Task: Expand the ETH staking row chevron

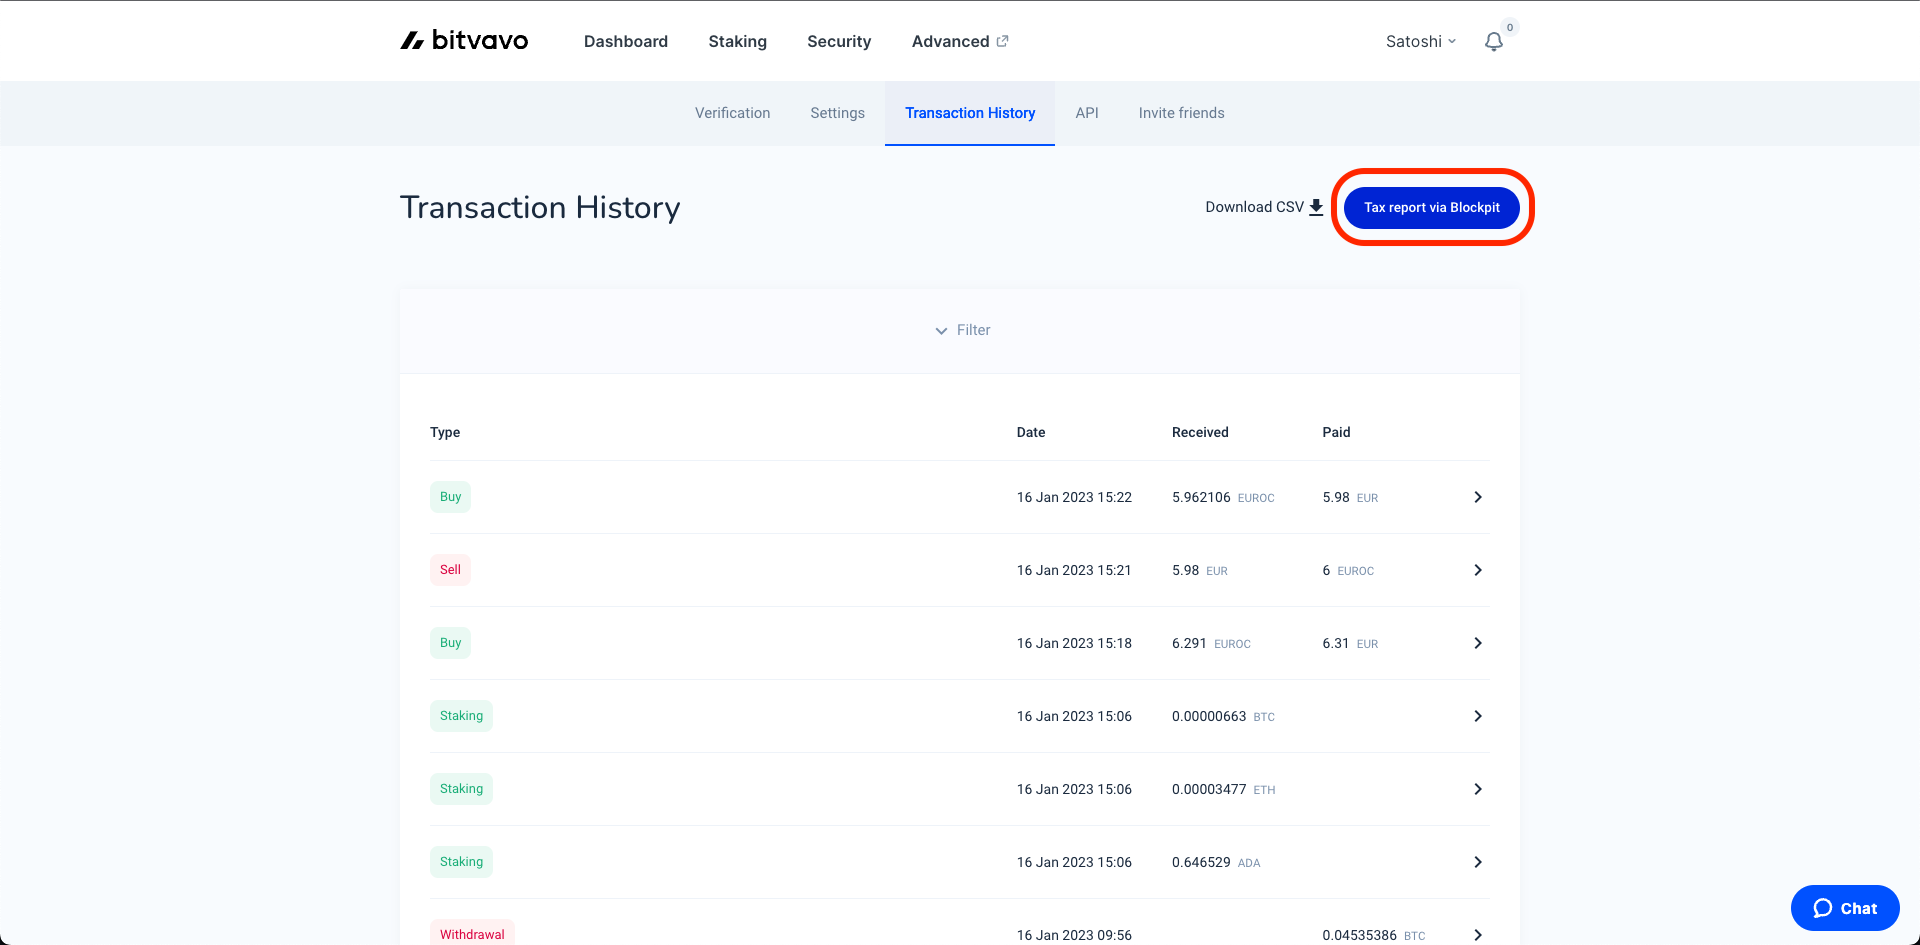Action: [1478, 789]
